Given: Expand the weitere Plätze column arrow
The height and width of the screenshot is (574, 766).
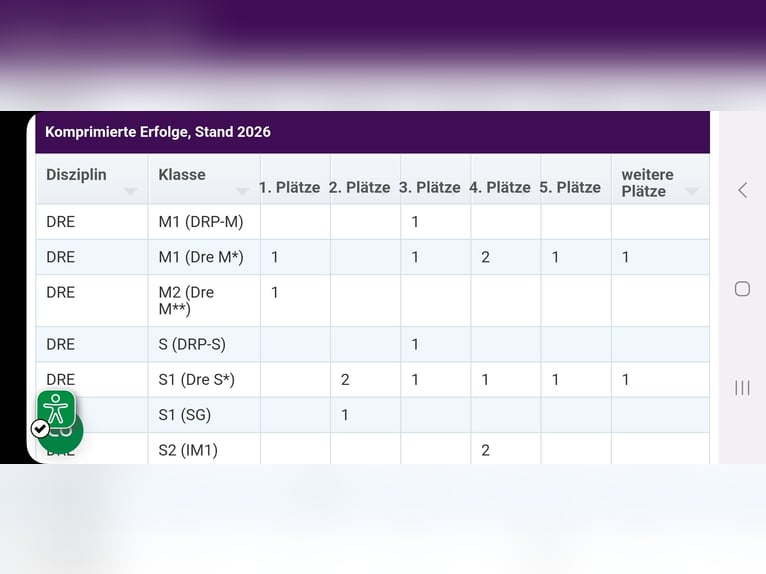Looking at the screenshot, I should [x=692, y=192].
